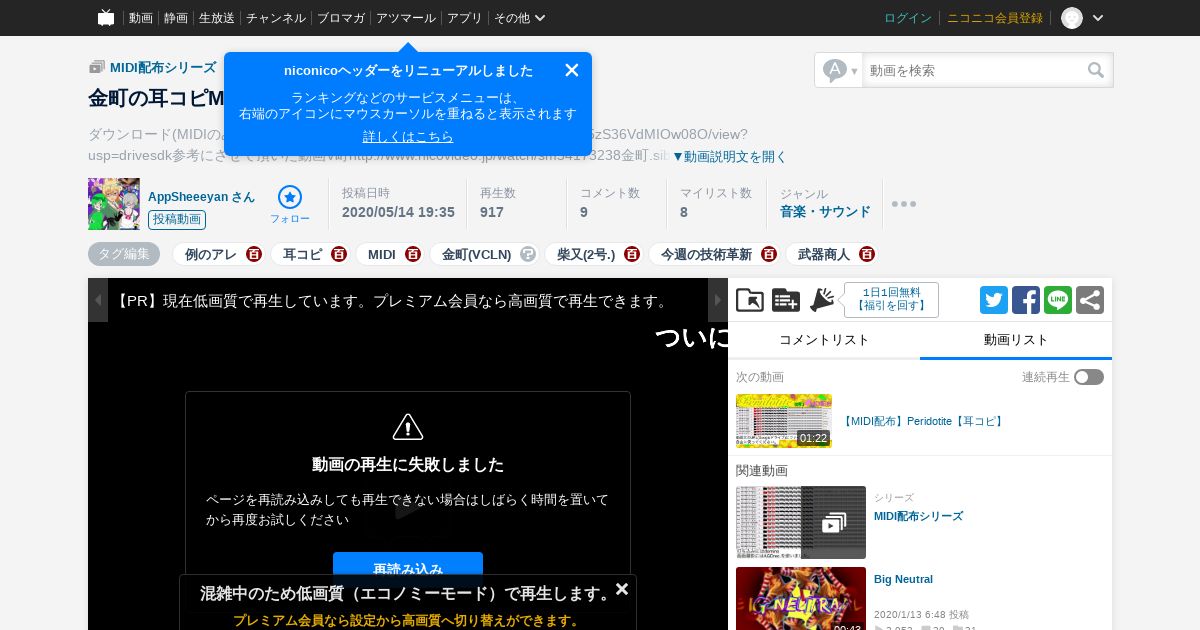
Task: Click the left arrow on PR banner
Action: (98, 300)
